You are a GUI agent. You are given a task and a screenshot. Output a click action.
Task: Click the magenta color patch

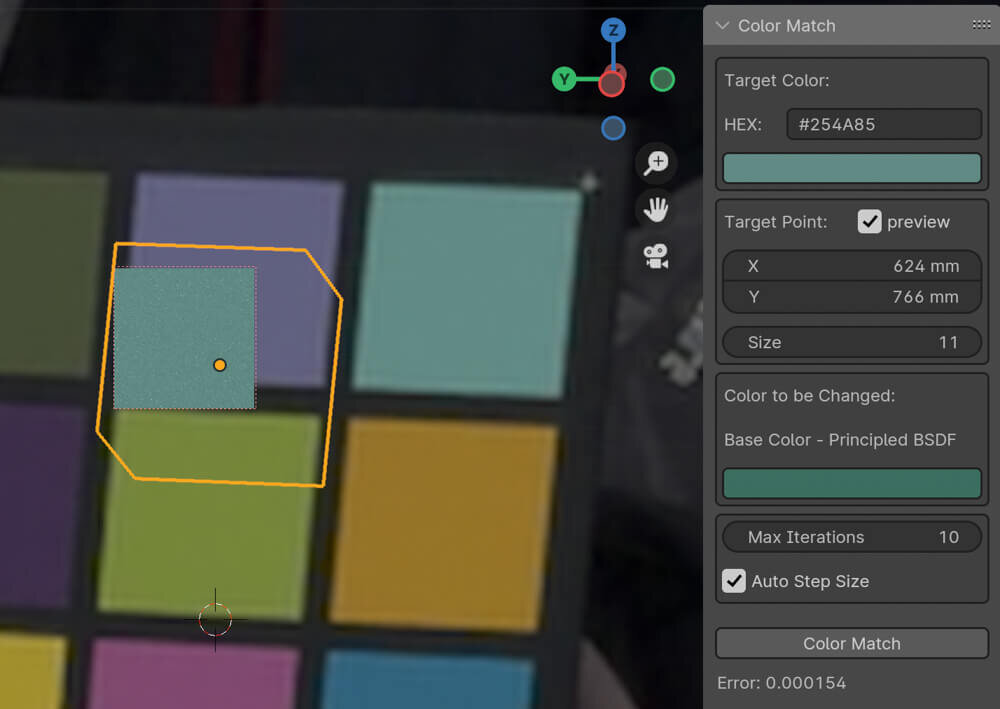(193, 675)
